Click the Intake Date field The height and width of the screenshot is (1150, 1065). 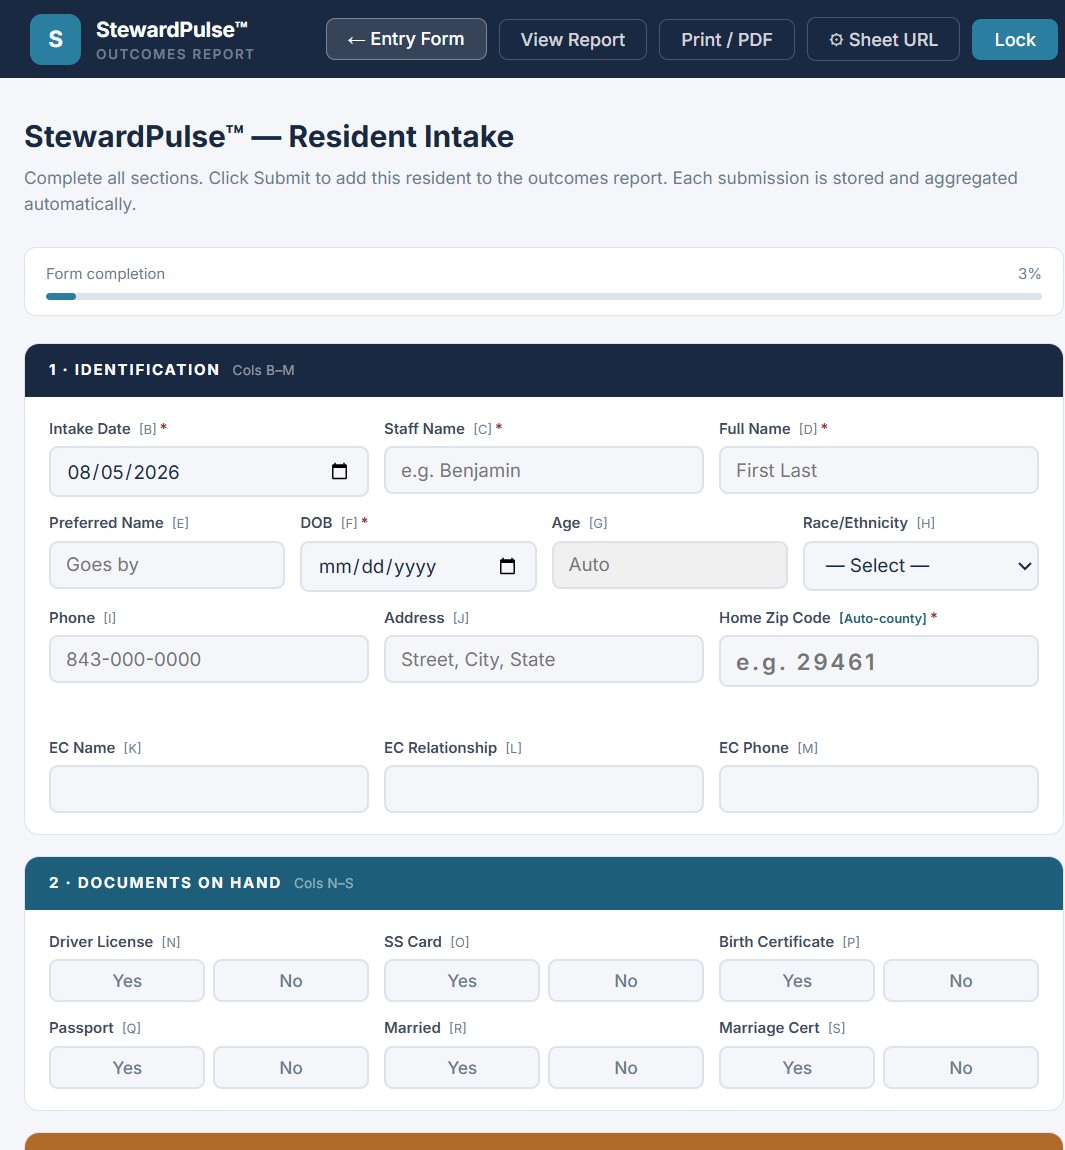(x=208, y=472)
